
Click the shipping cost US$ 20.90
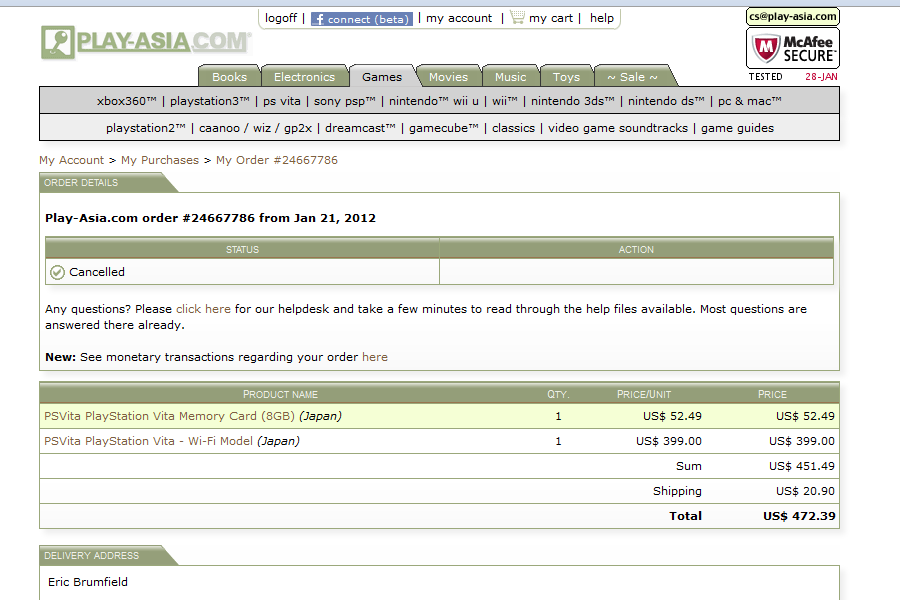(x=805, y=491)
